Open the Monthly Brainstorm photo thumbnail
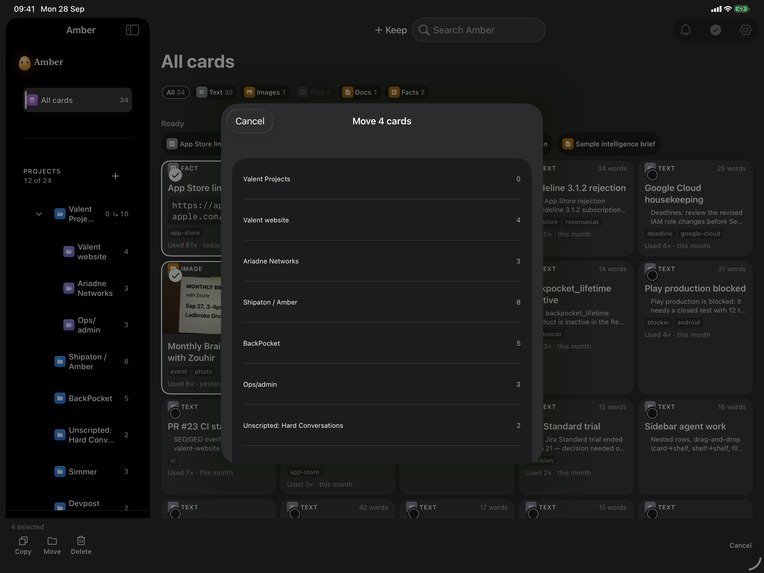The width and height of the screenshot is (764, 573). coord(192,306)
